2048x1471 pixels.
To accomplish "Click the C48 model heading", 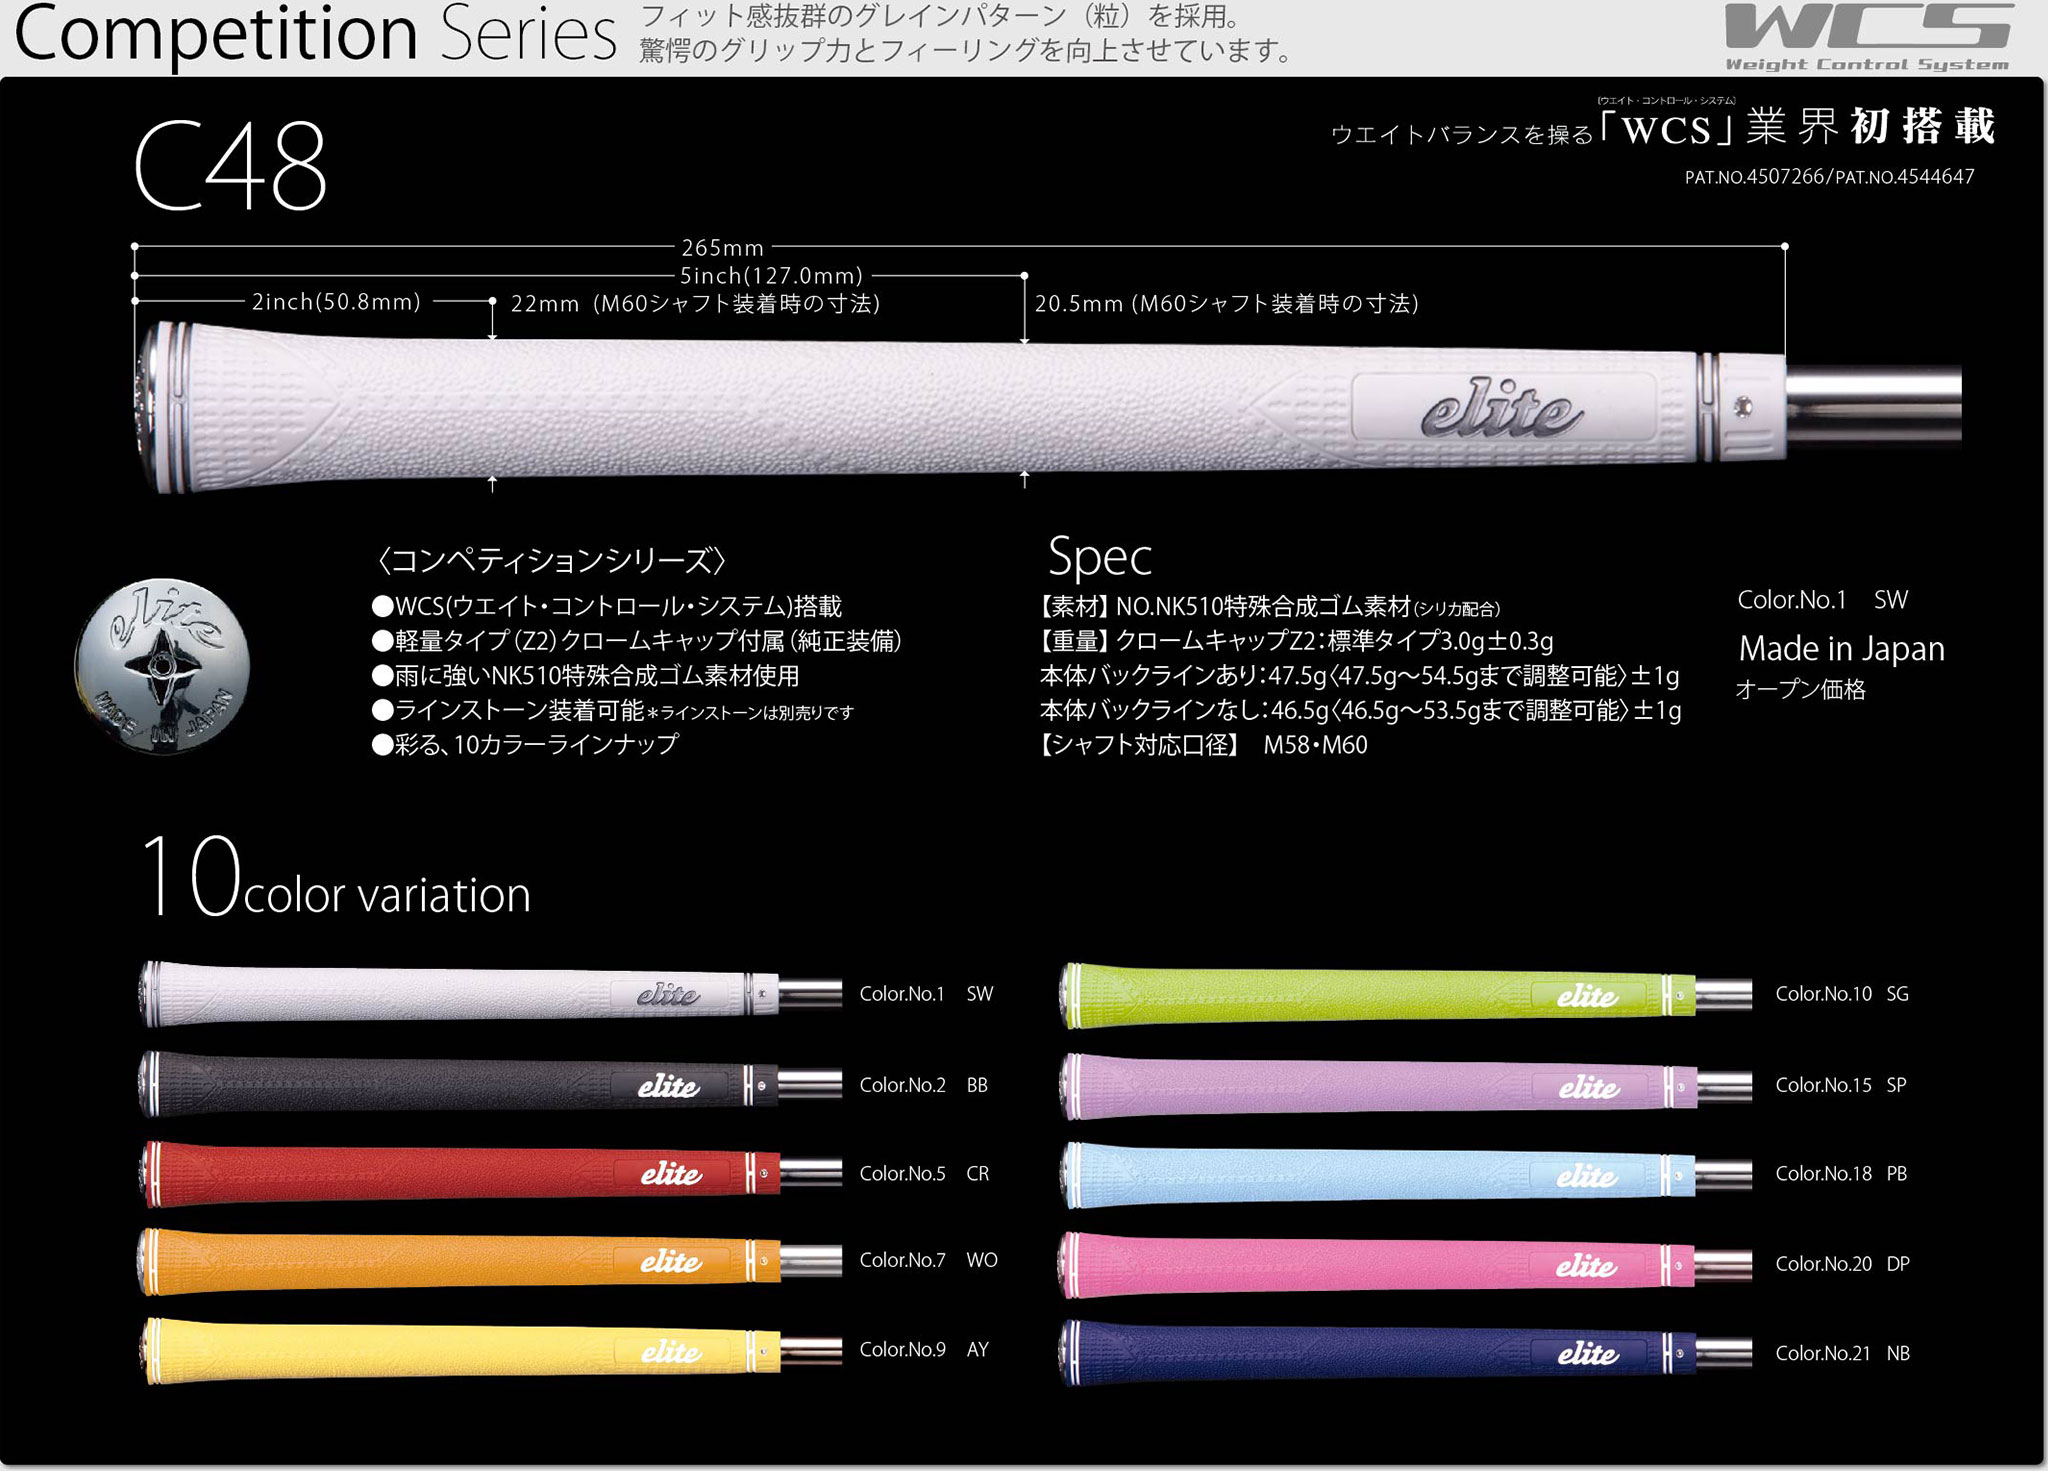I will (x=230, y=165).
